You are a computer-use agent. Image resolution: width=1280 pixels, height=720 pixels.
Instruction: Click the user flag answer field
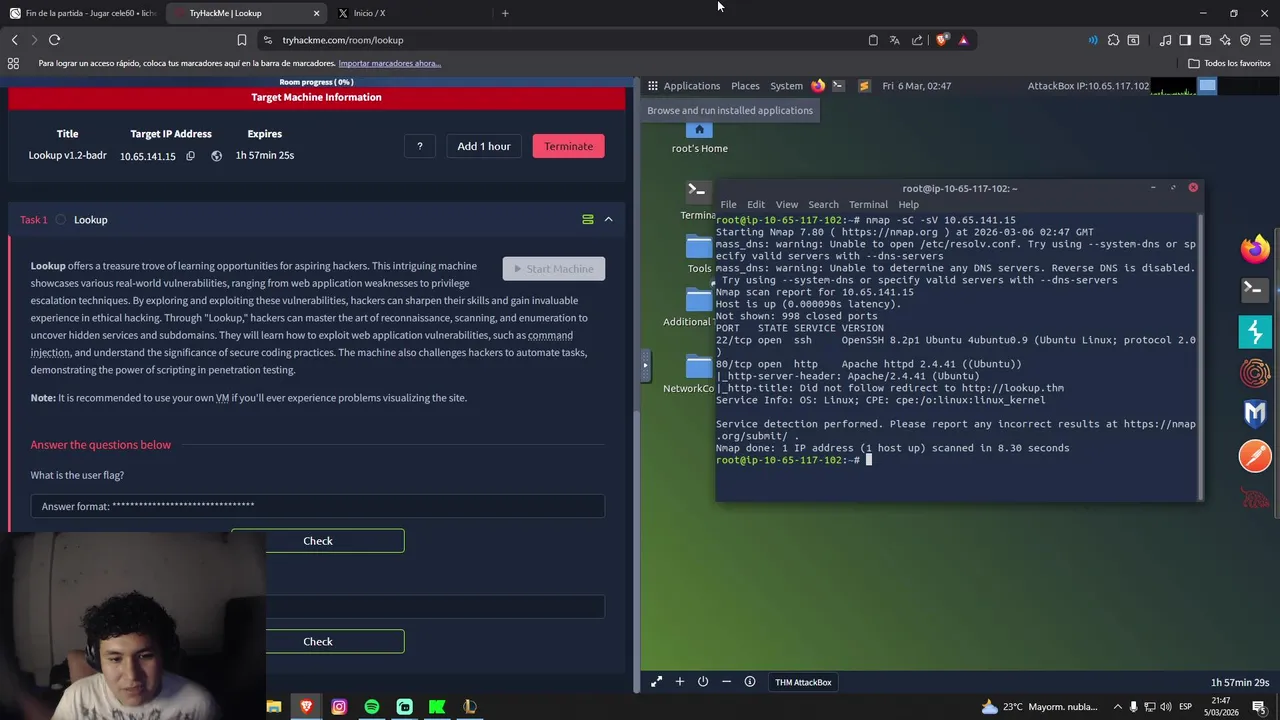pyautogui.click(x=317, y=506)
